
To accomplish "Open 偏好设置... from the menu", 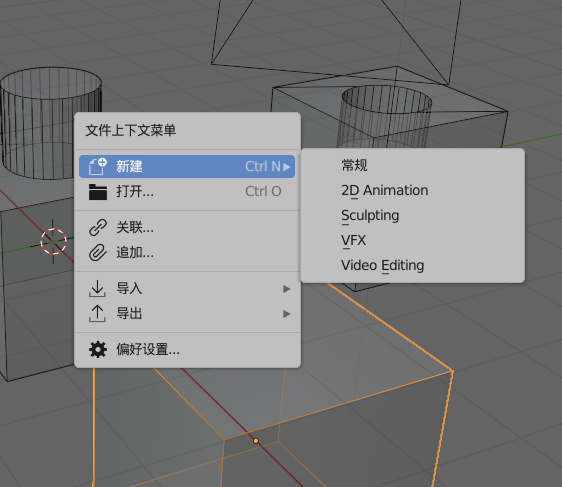I will pyautogui.click(x=187, y=349).
